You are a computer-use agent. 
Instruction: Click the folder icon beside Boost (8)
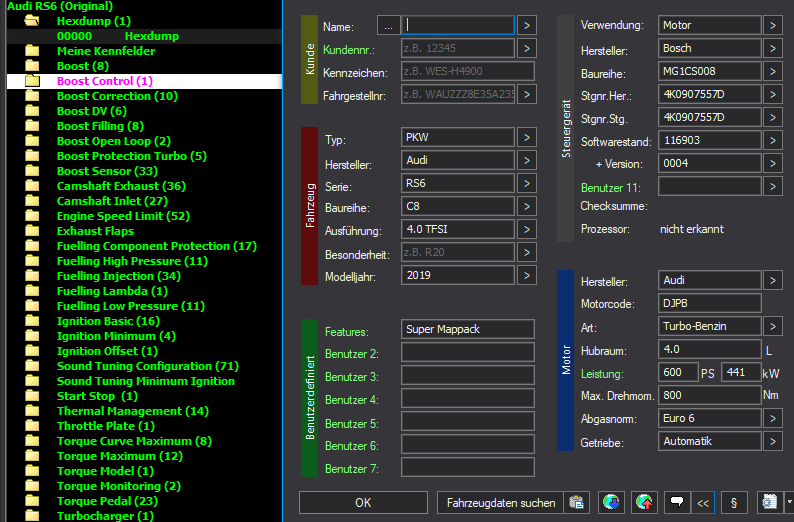tap(32, 66)
